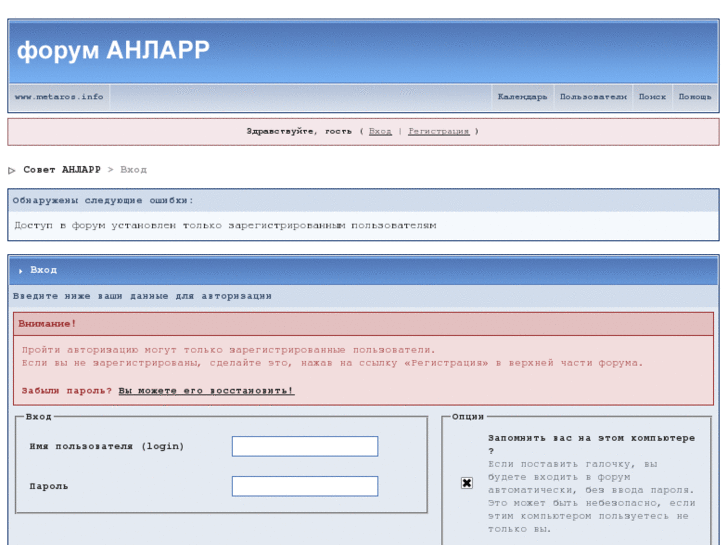The image size is (727, 545).
Task: Open the Календарь menu item
Action: click(x=523, y=97)
